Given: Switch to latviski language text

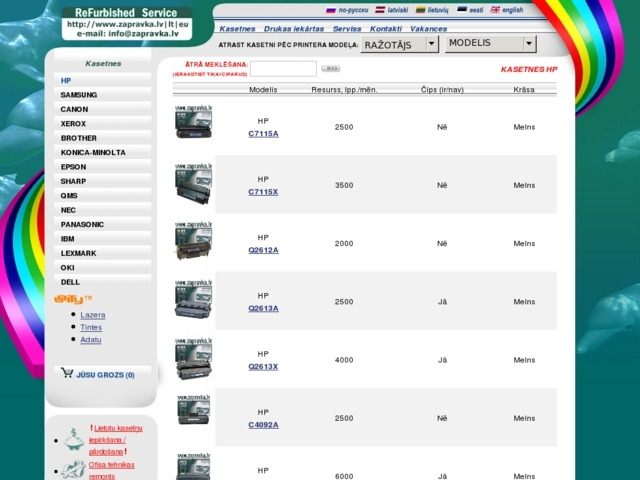Looking at the screenshot, I should pos(398,10).
